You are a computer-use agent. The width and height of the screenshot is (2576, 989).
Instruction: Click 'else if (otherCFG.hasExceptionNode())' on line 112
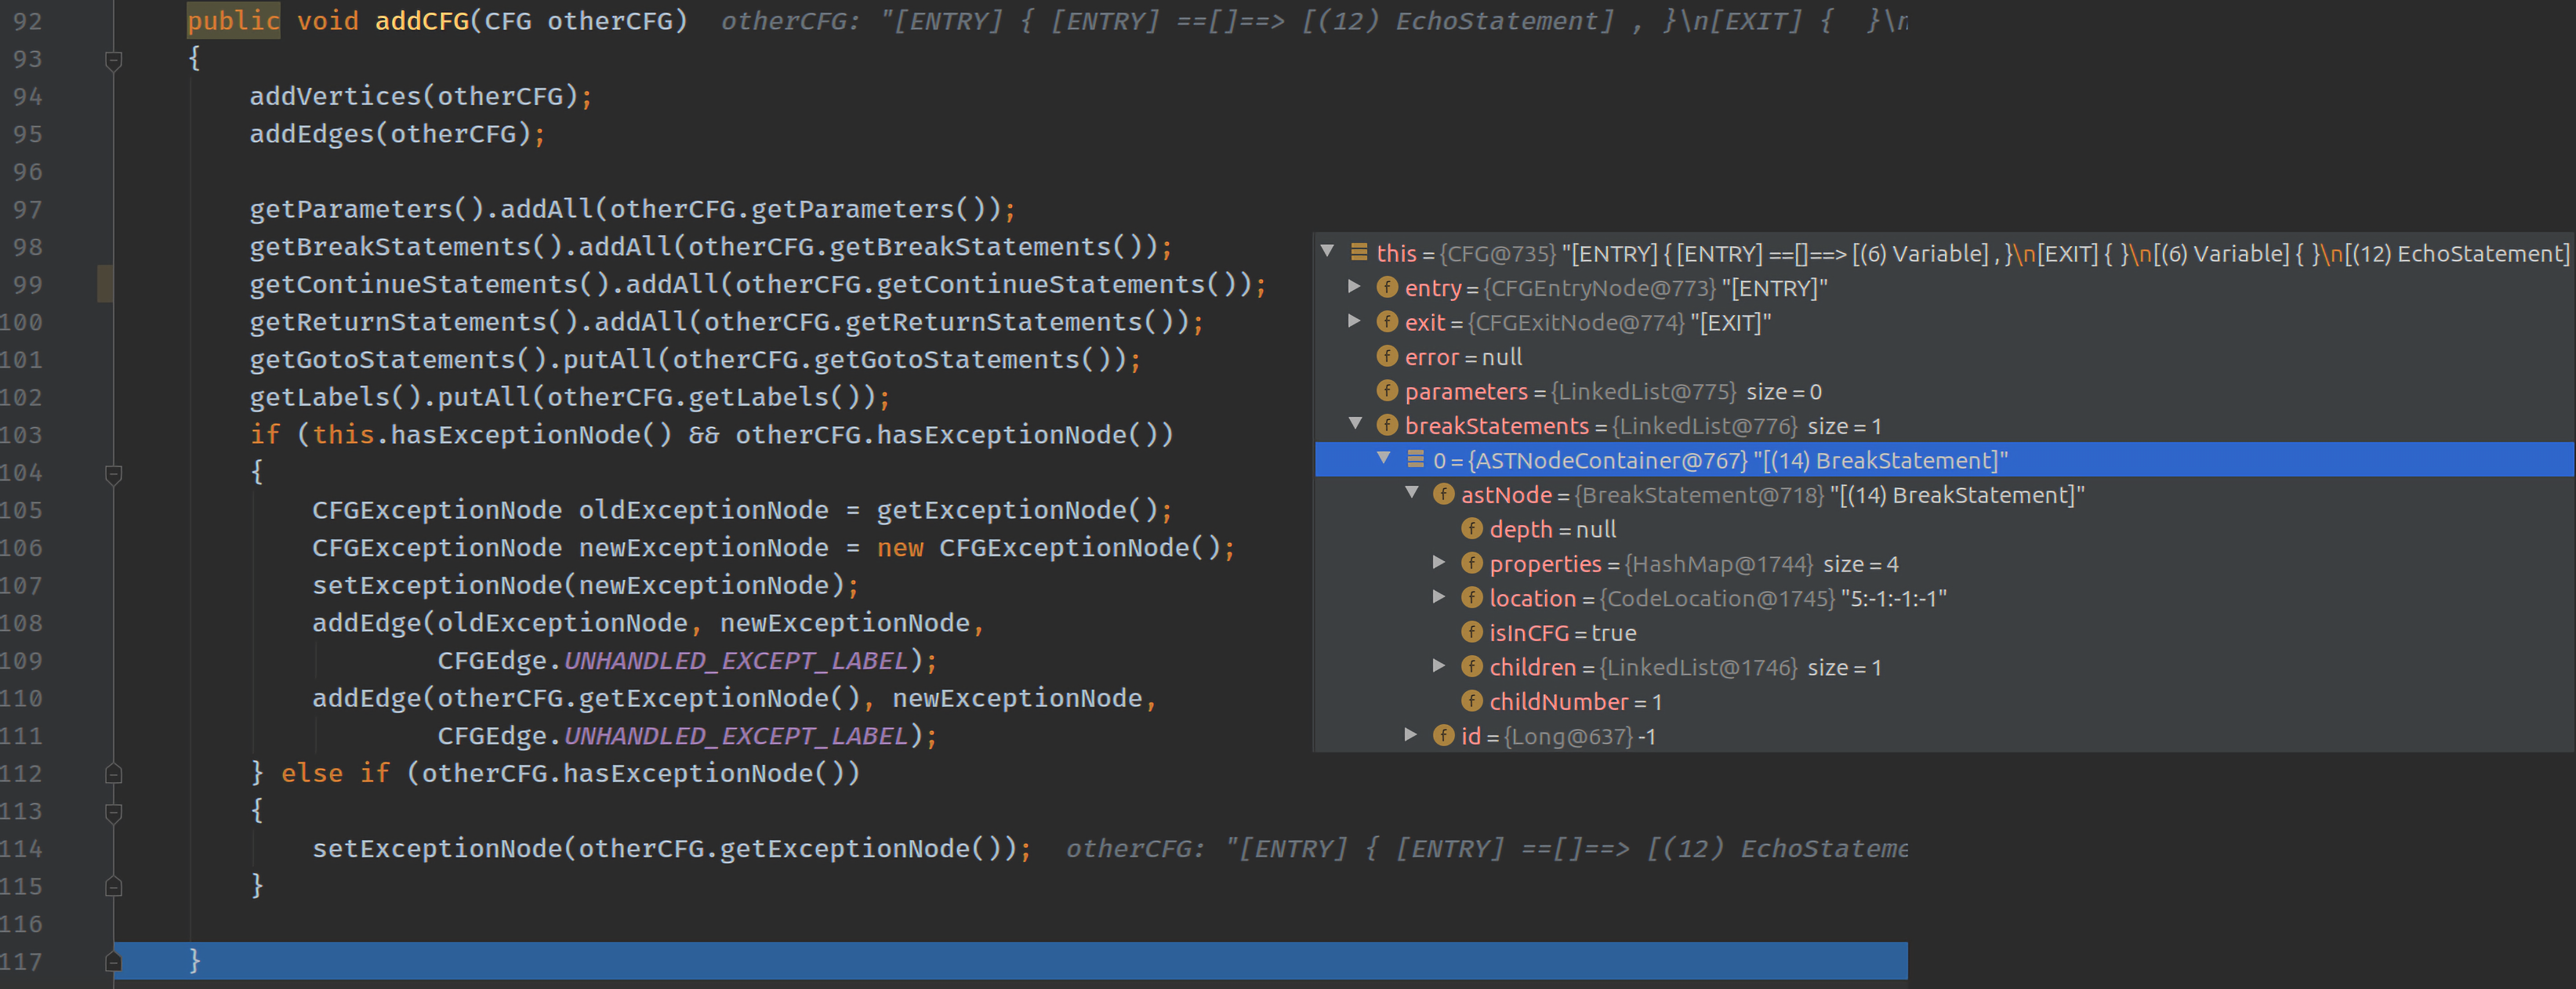[570, 773]
